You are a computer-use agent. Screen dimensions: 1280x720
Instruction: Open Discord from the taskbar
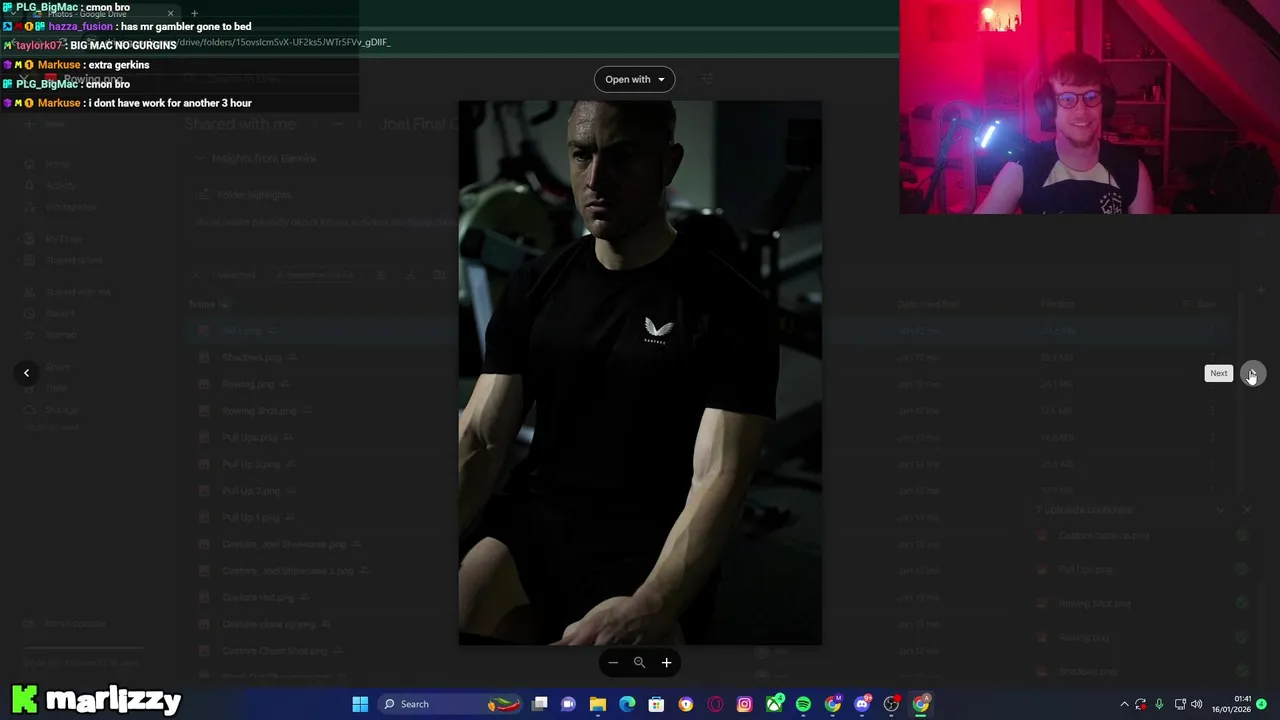pyautogui.click(x=862, y=704)
